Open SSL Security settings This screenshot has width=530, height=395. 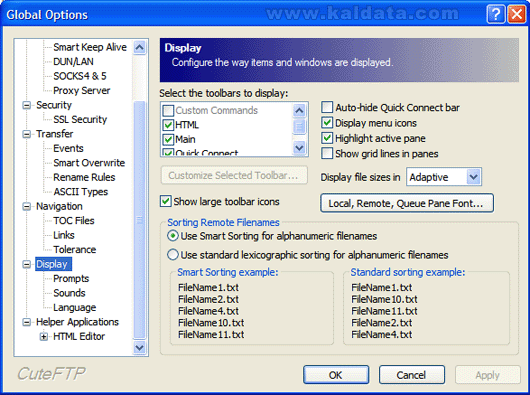pyautogui.click(x=80, y=119)
